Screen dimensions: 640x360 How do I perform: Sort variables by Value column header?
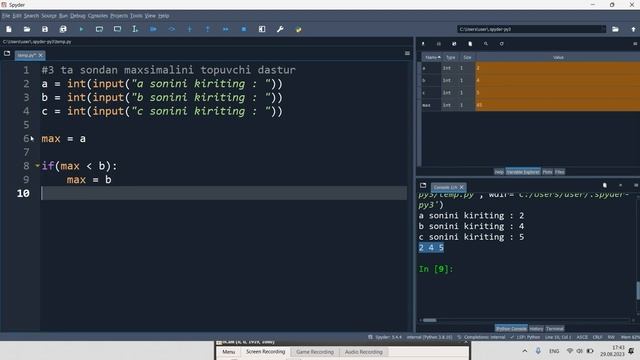point(558,58)
